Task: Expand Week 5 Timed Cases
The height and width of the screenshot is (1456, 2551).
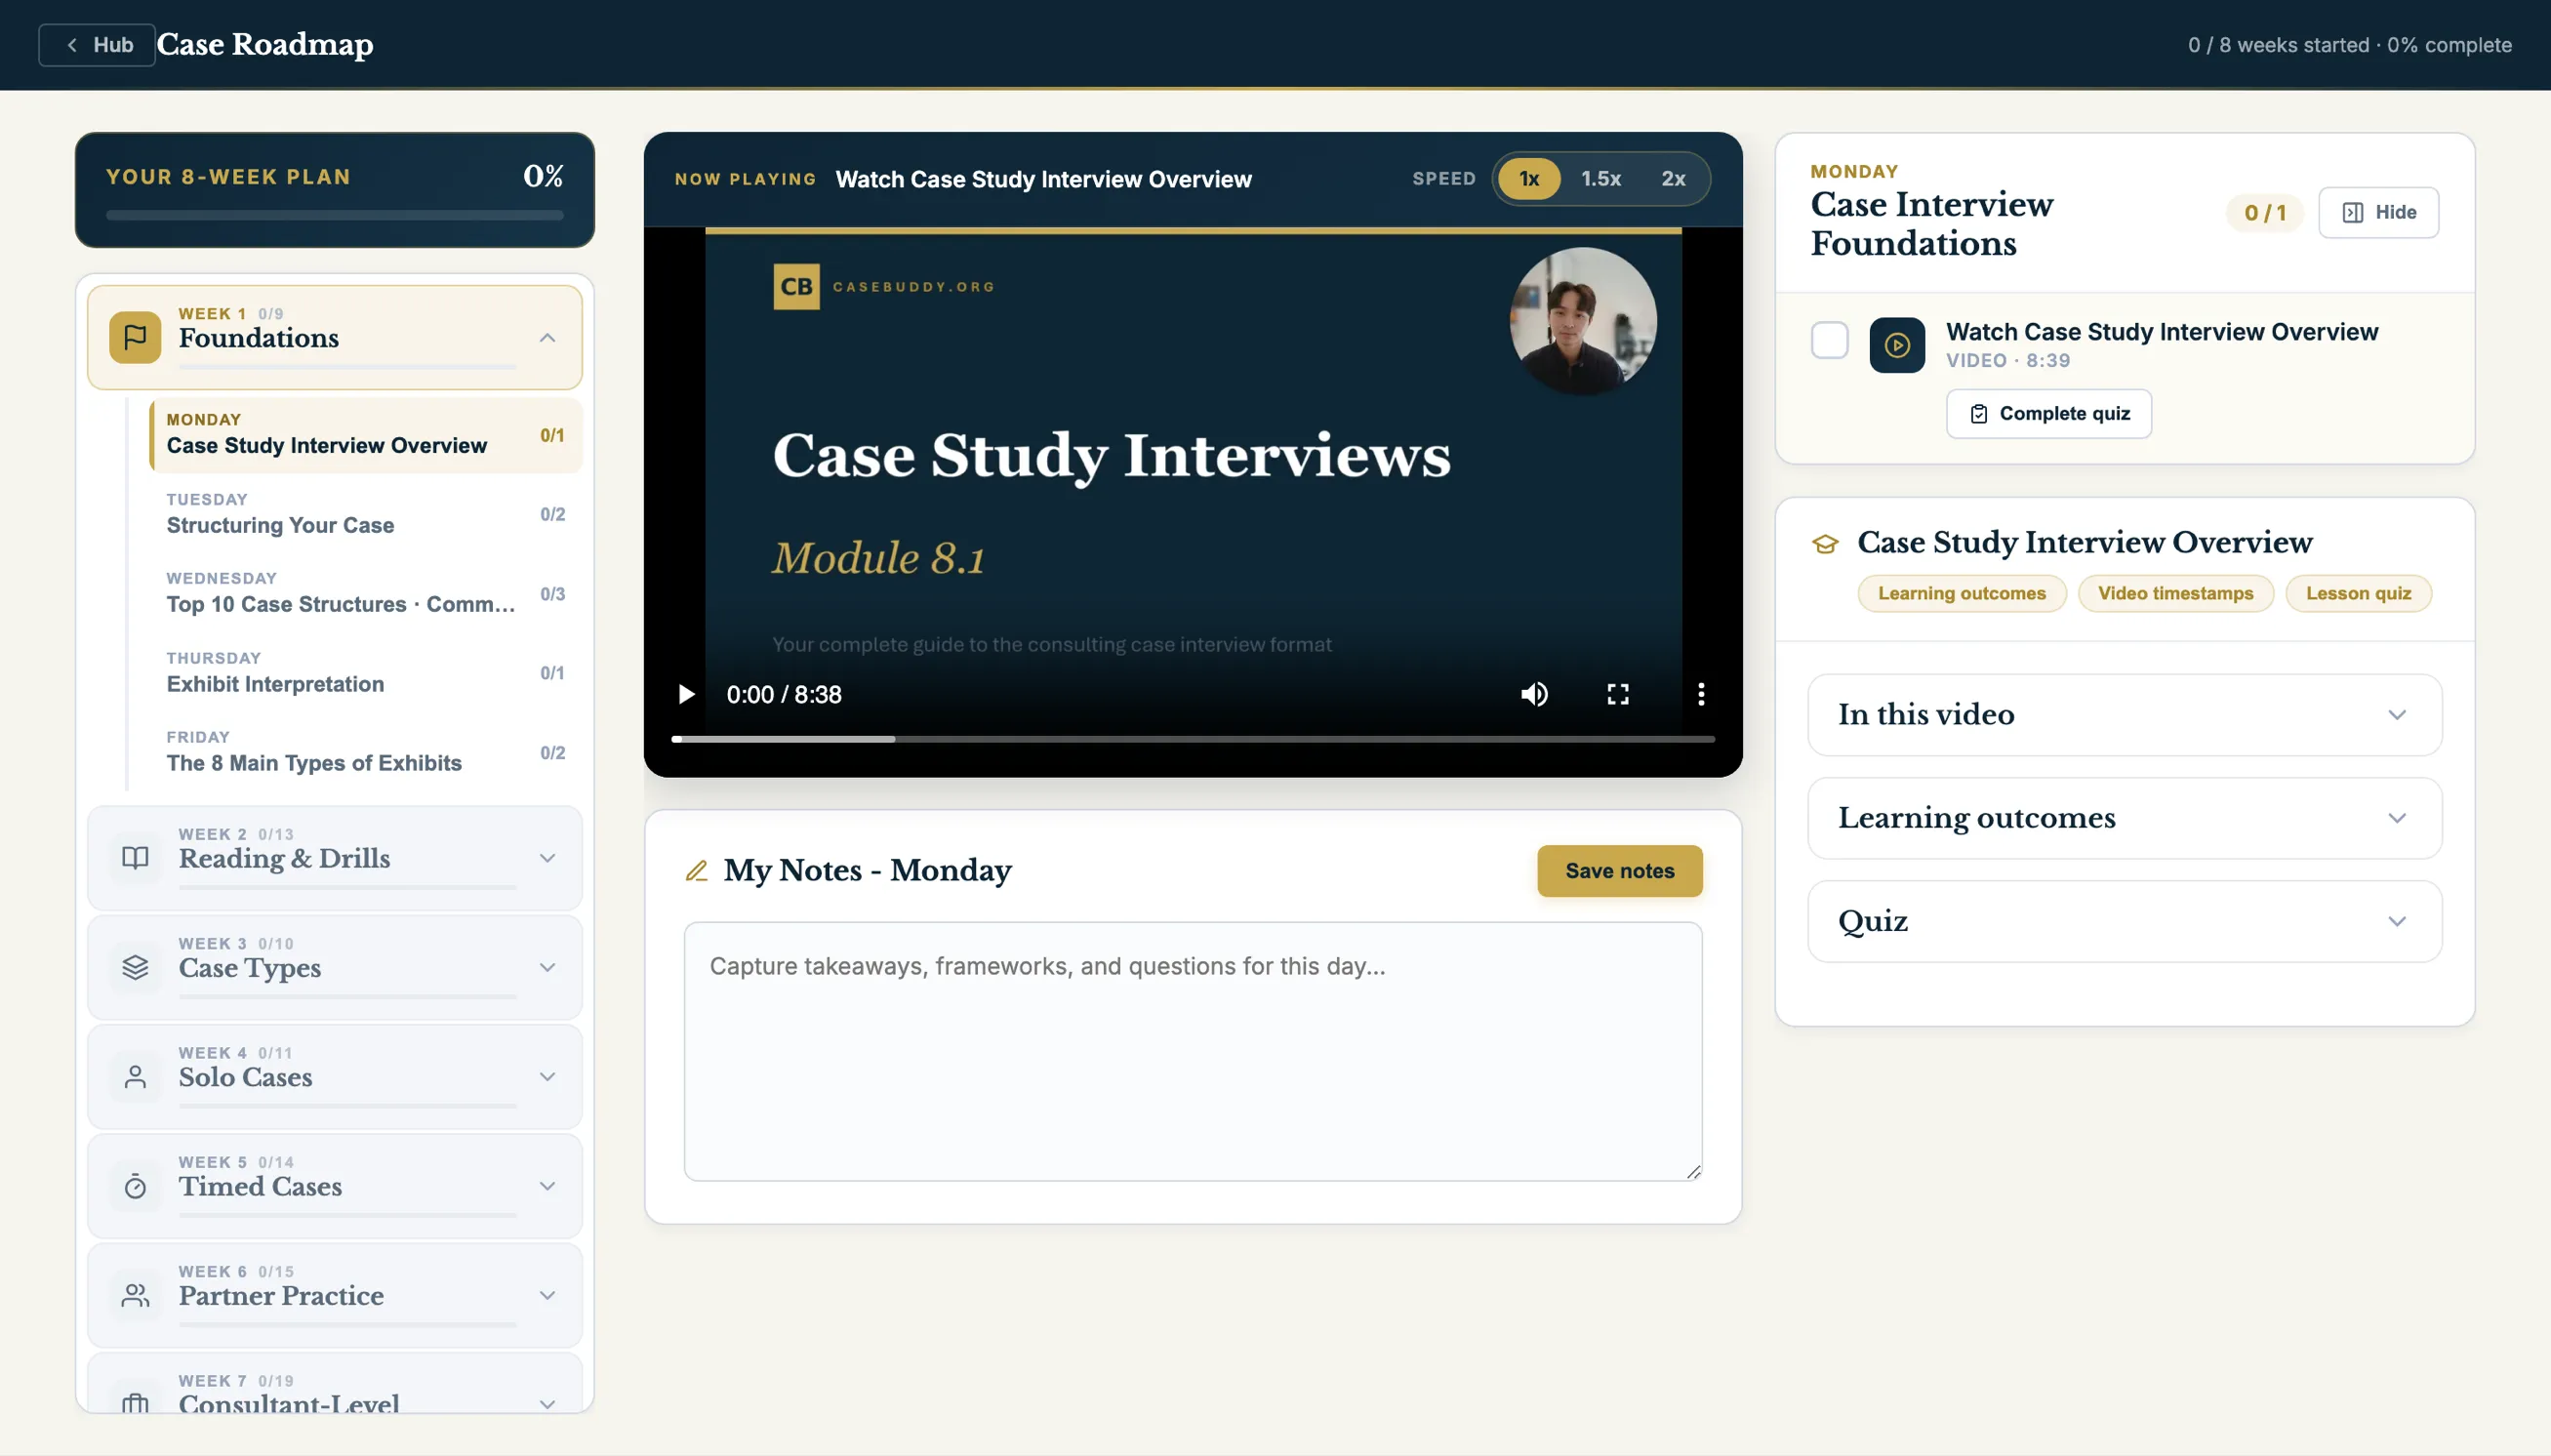Action: coord(547,1186)
